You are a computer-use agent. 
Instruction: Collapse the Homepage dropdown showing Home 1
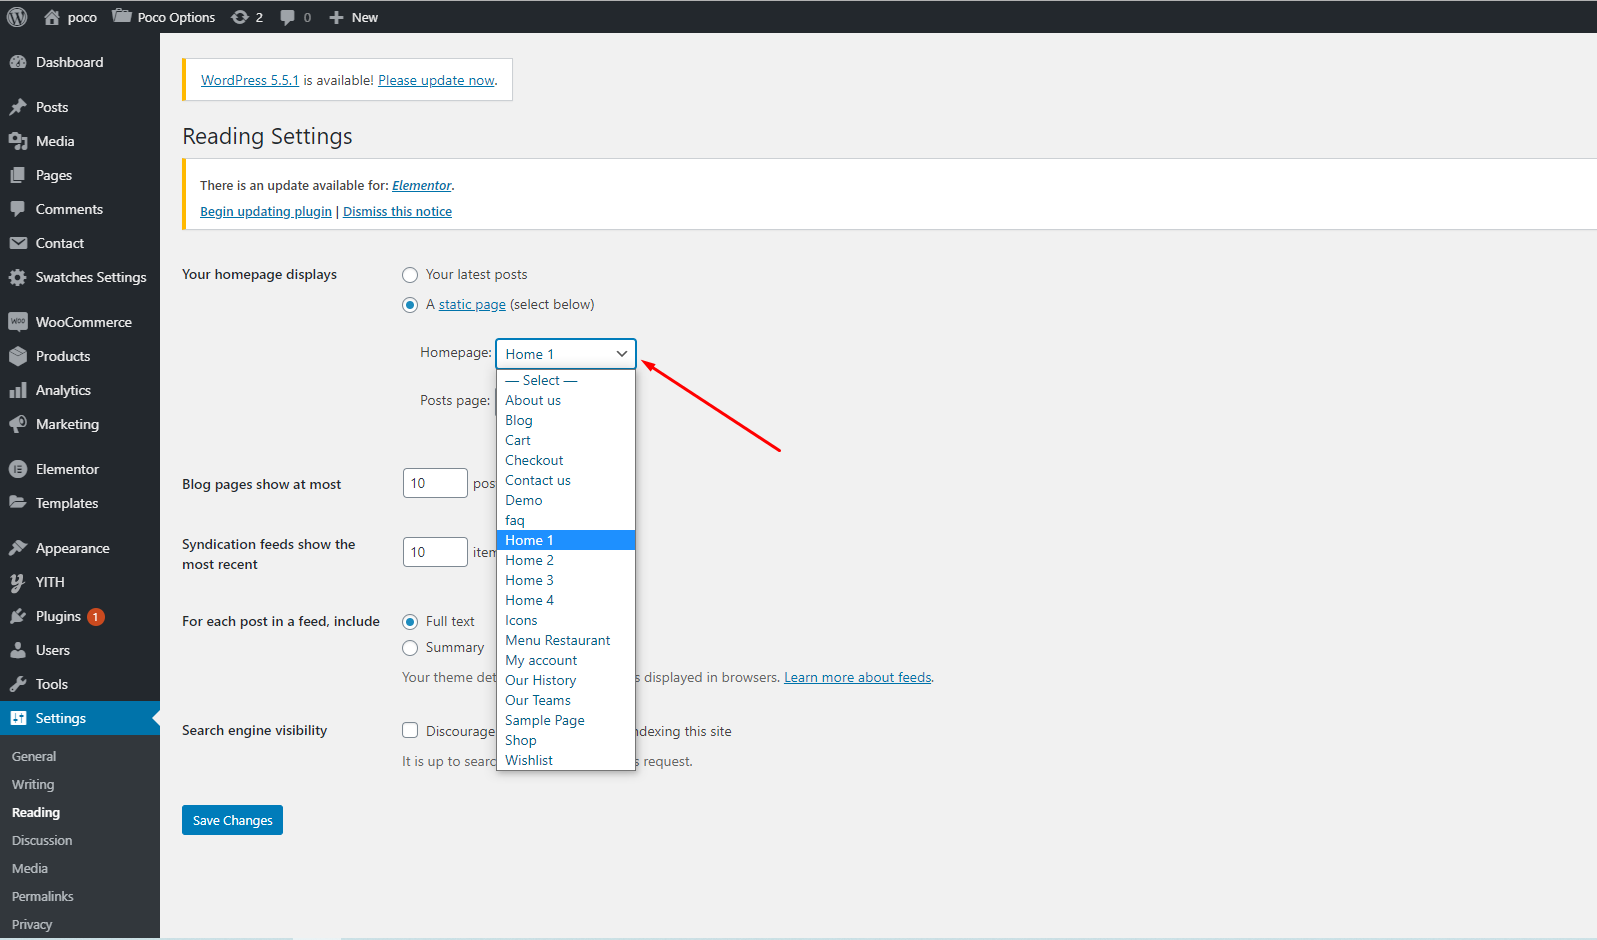[x=565, y=354]
